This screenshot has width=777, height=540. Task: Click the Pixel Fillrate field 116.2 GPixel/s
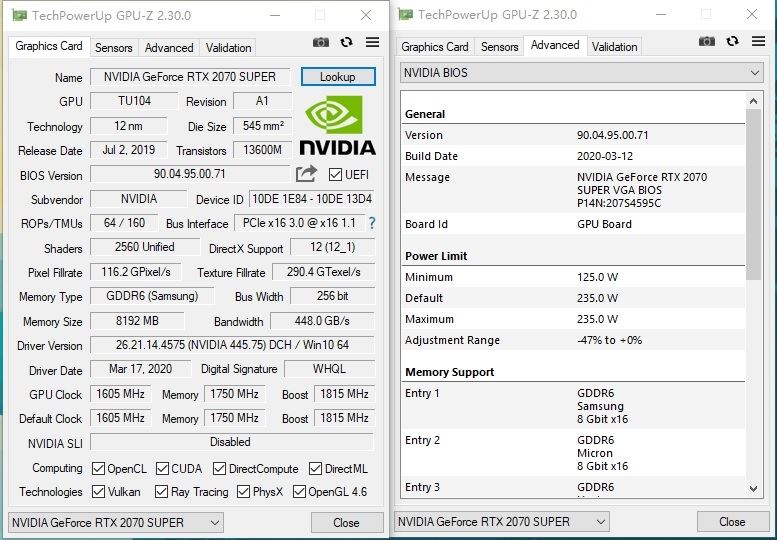[136, 272]
